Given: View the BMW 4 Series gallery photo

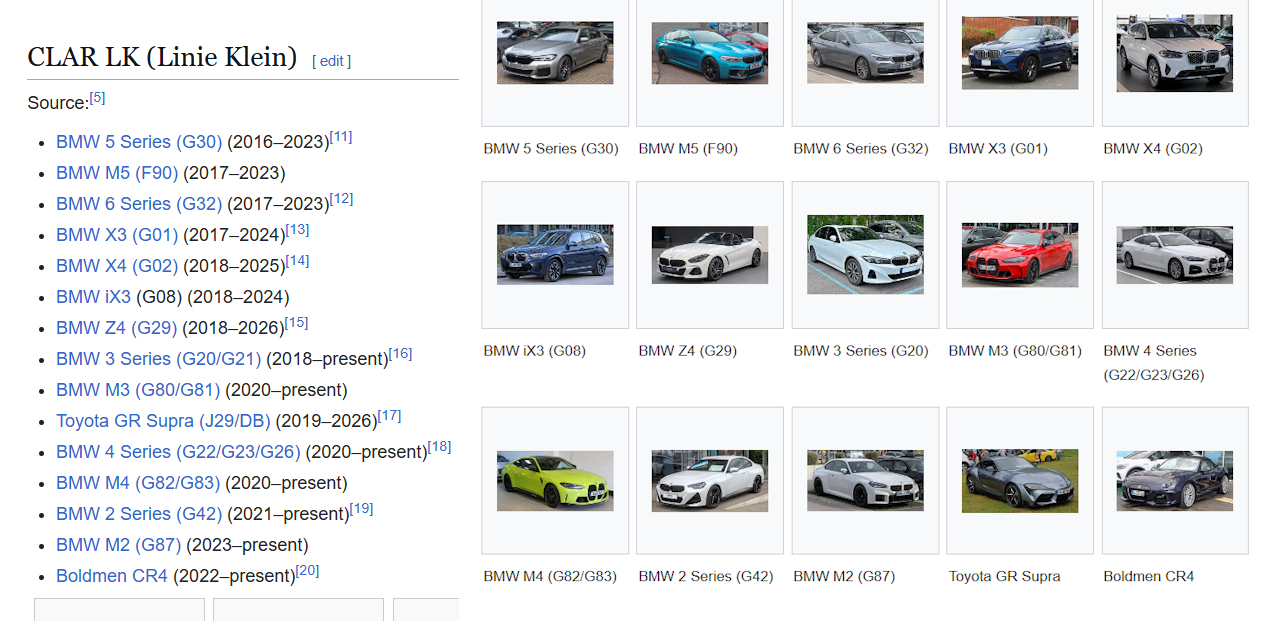Looking at the screenshot, I should [x=1175, y=255].
